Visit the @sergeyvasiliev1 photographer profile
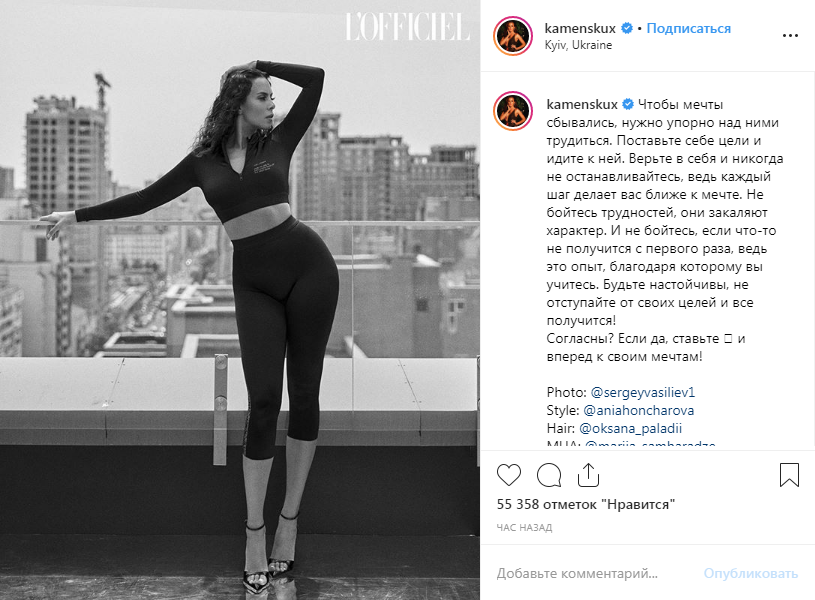 [642, 392]
